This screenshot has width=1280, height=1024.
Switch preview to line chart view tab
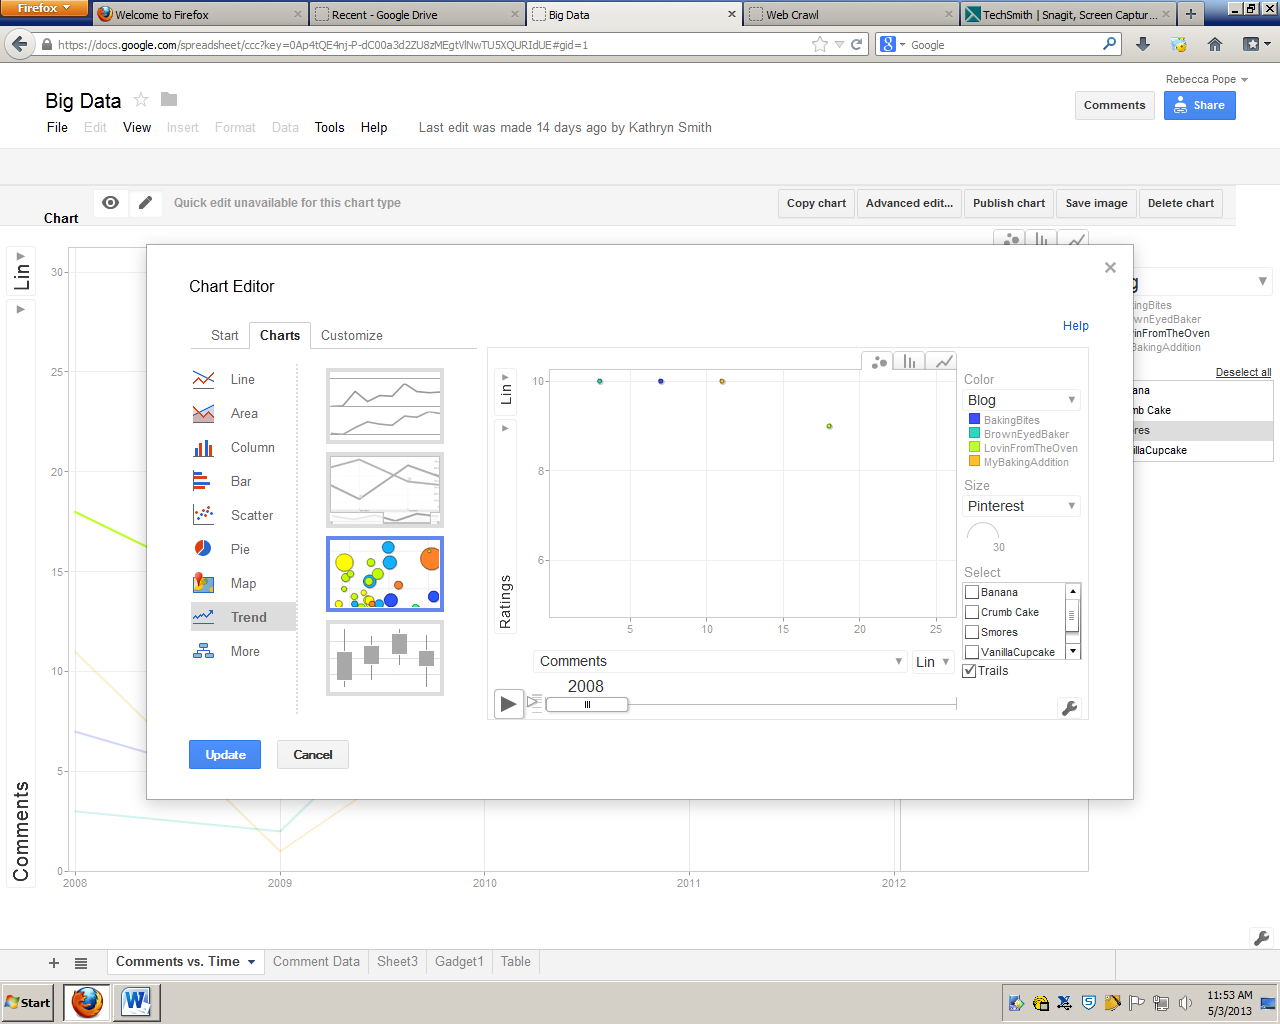pos(941,362)
